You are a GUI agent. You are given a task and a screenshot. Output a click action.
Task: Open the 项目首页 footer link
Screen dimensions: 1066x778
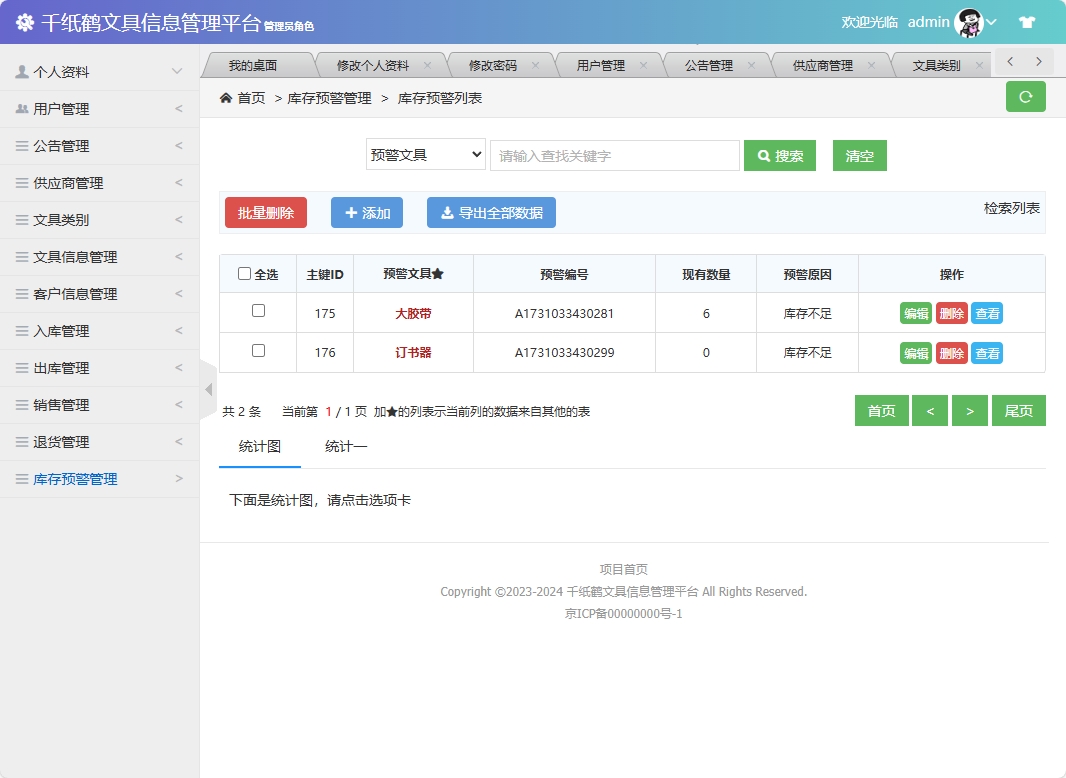click(623, 568)
